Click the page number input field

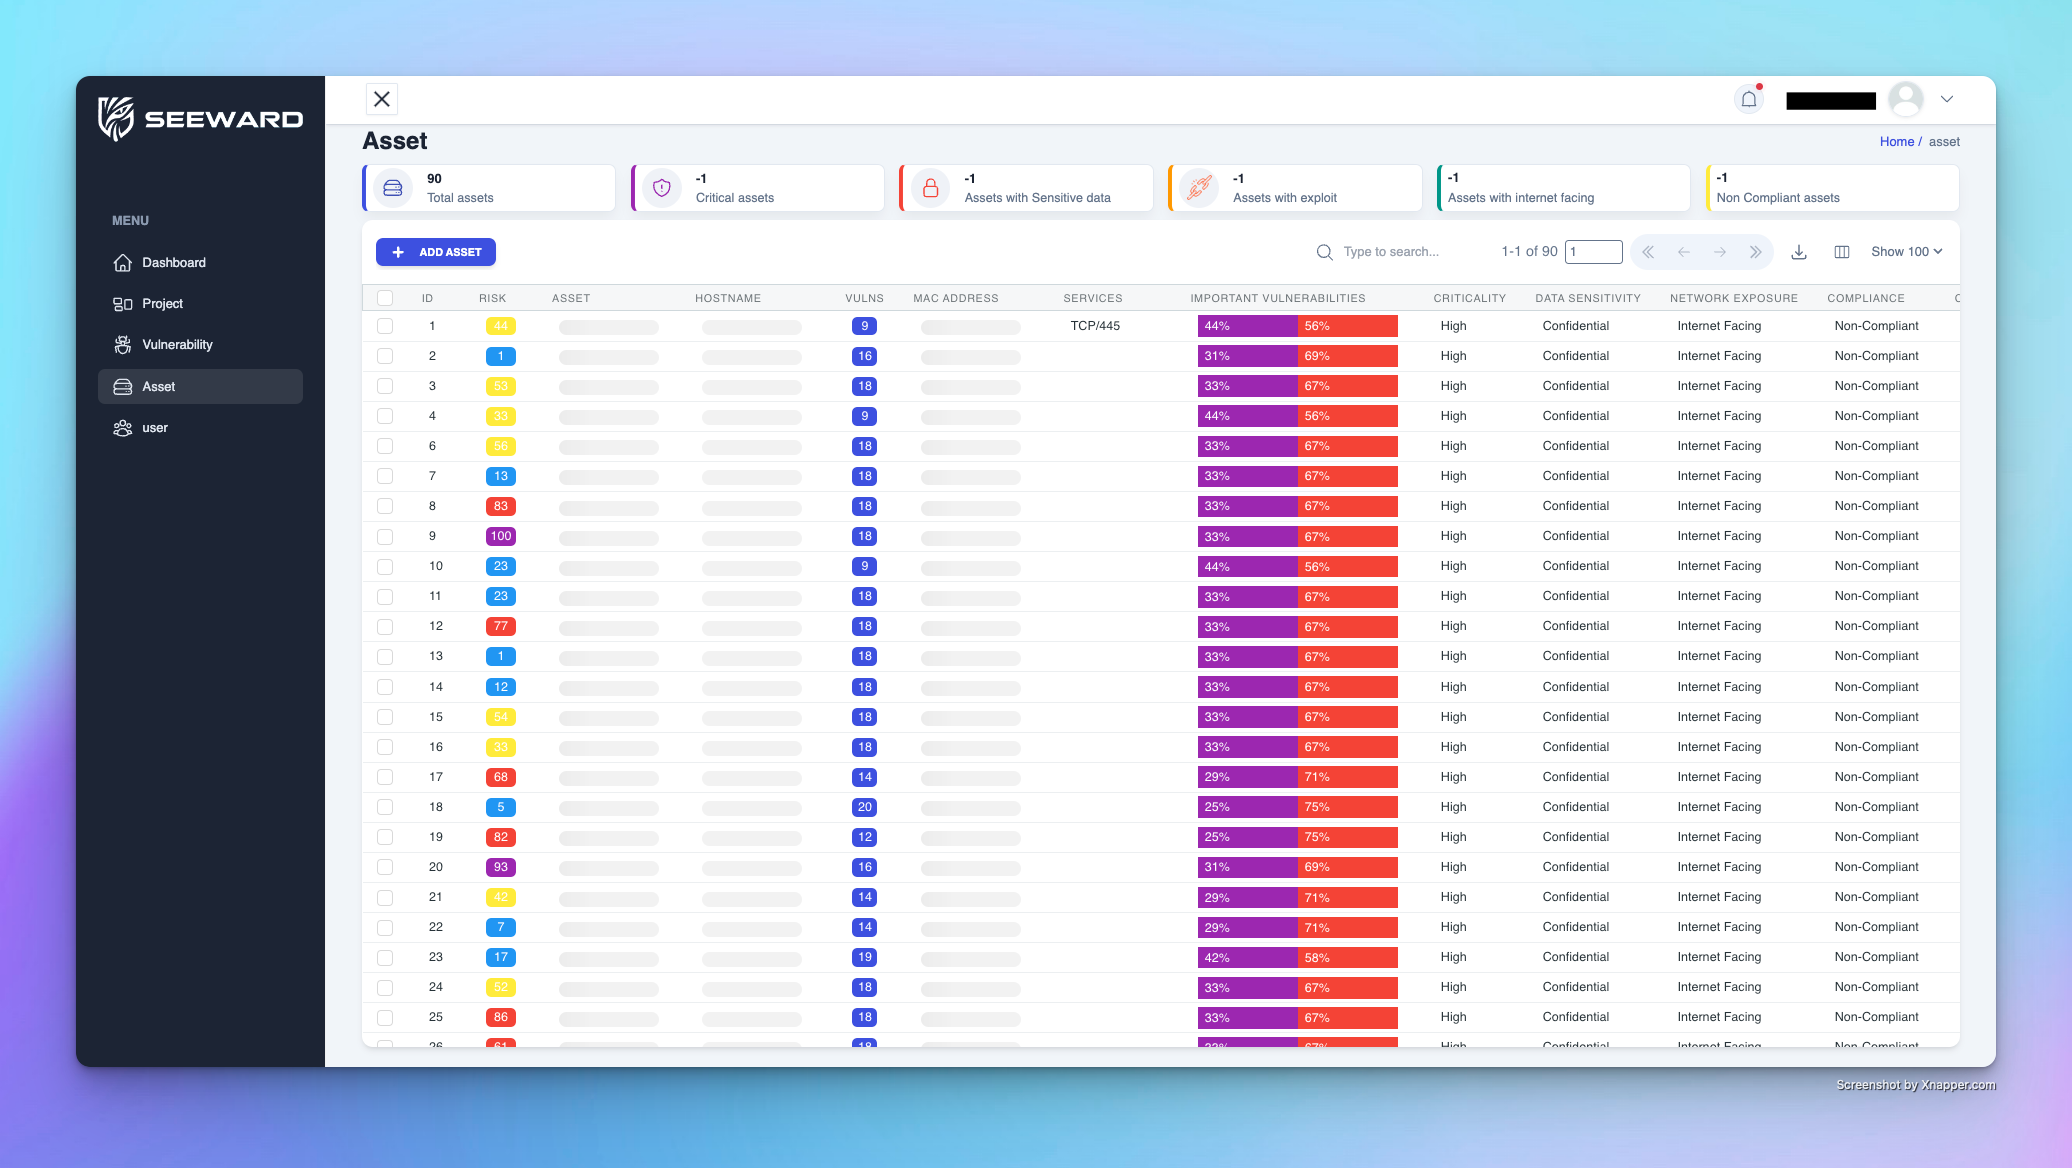(1593, 252)
